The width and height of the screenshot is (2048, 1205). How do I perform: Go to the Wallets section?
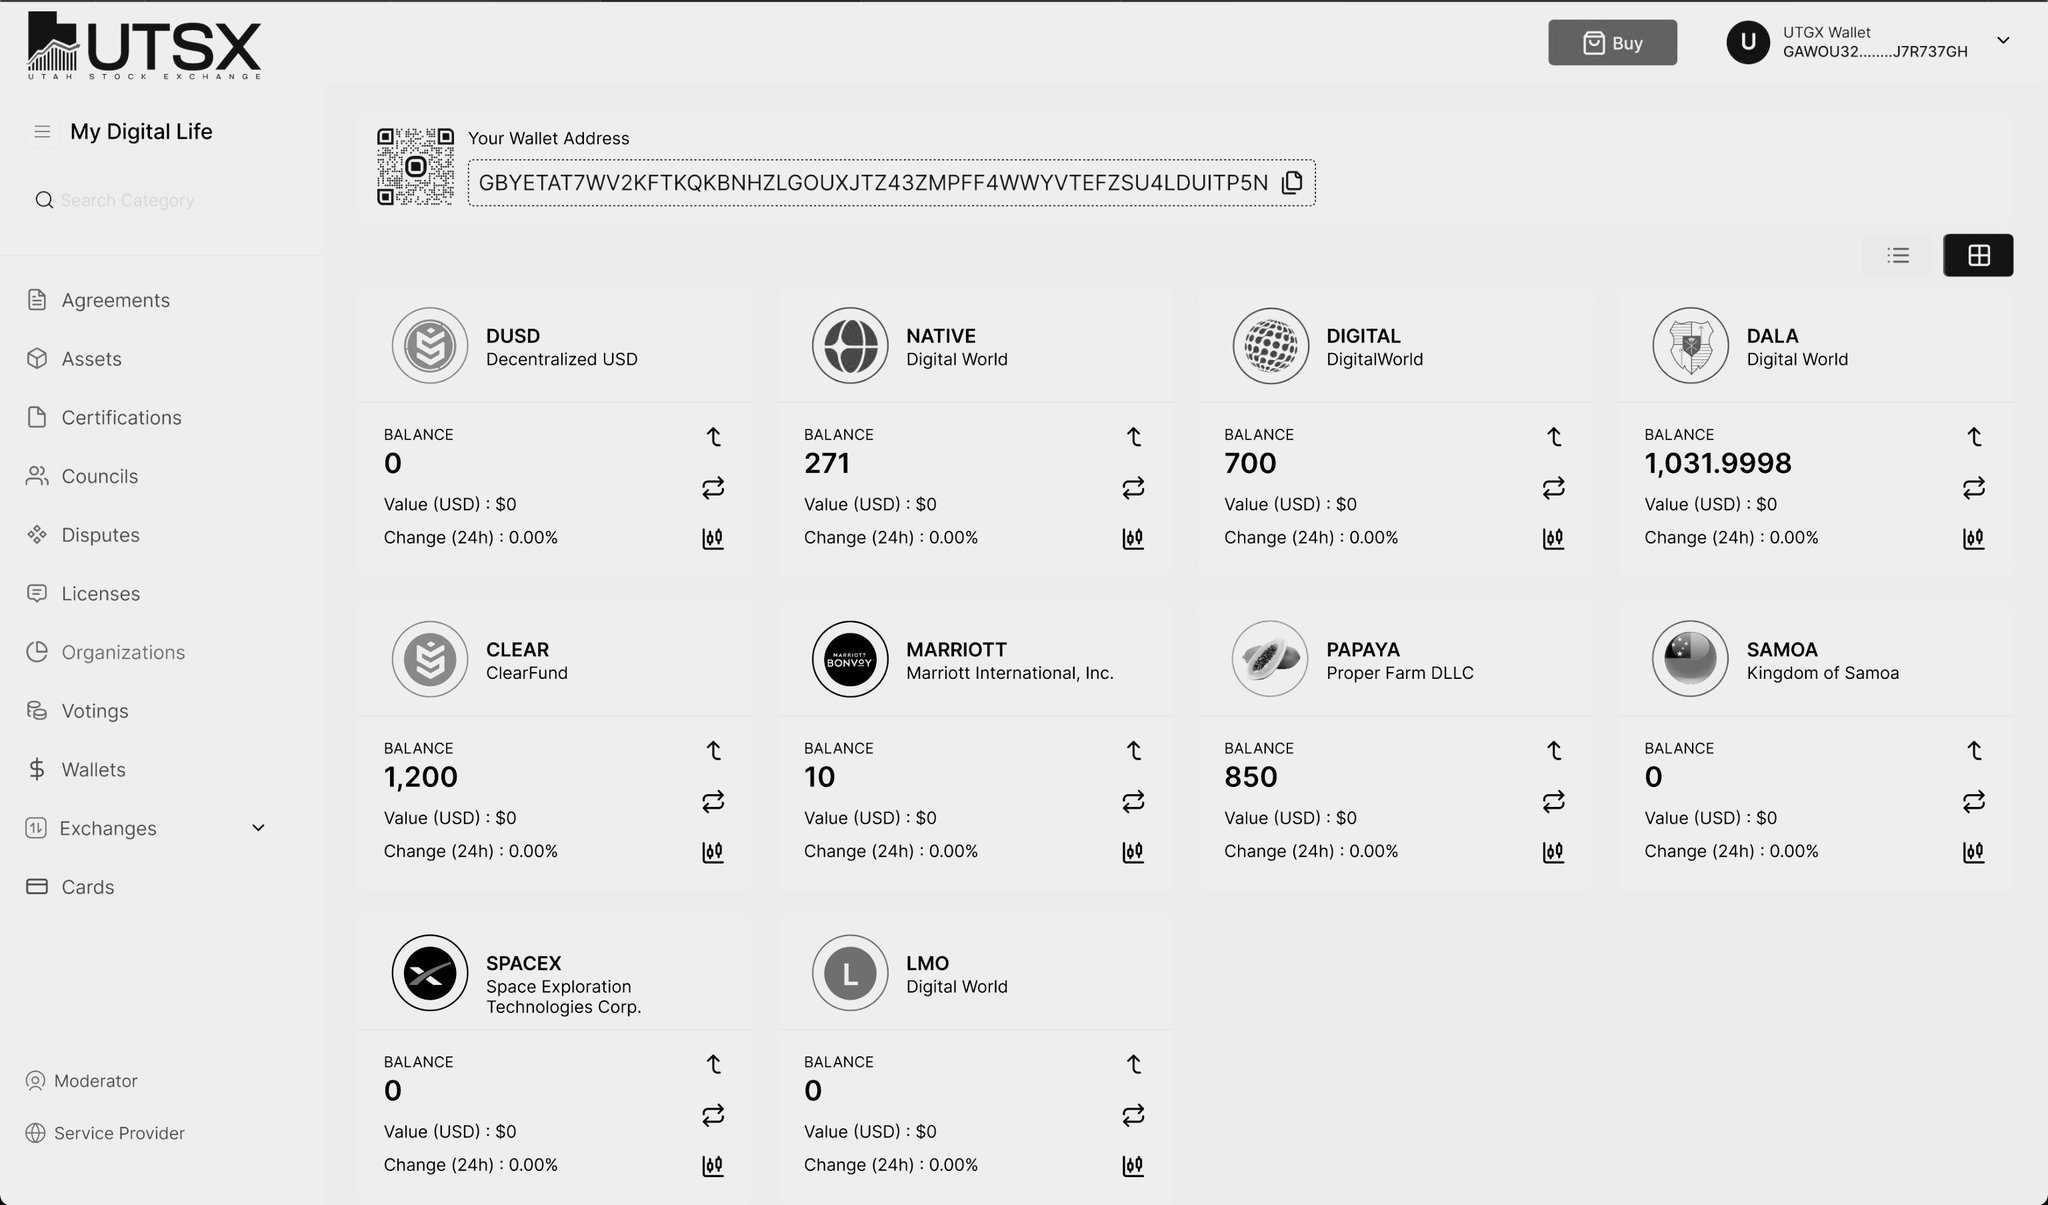(x=93, y=770)
